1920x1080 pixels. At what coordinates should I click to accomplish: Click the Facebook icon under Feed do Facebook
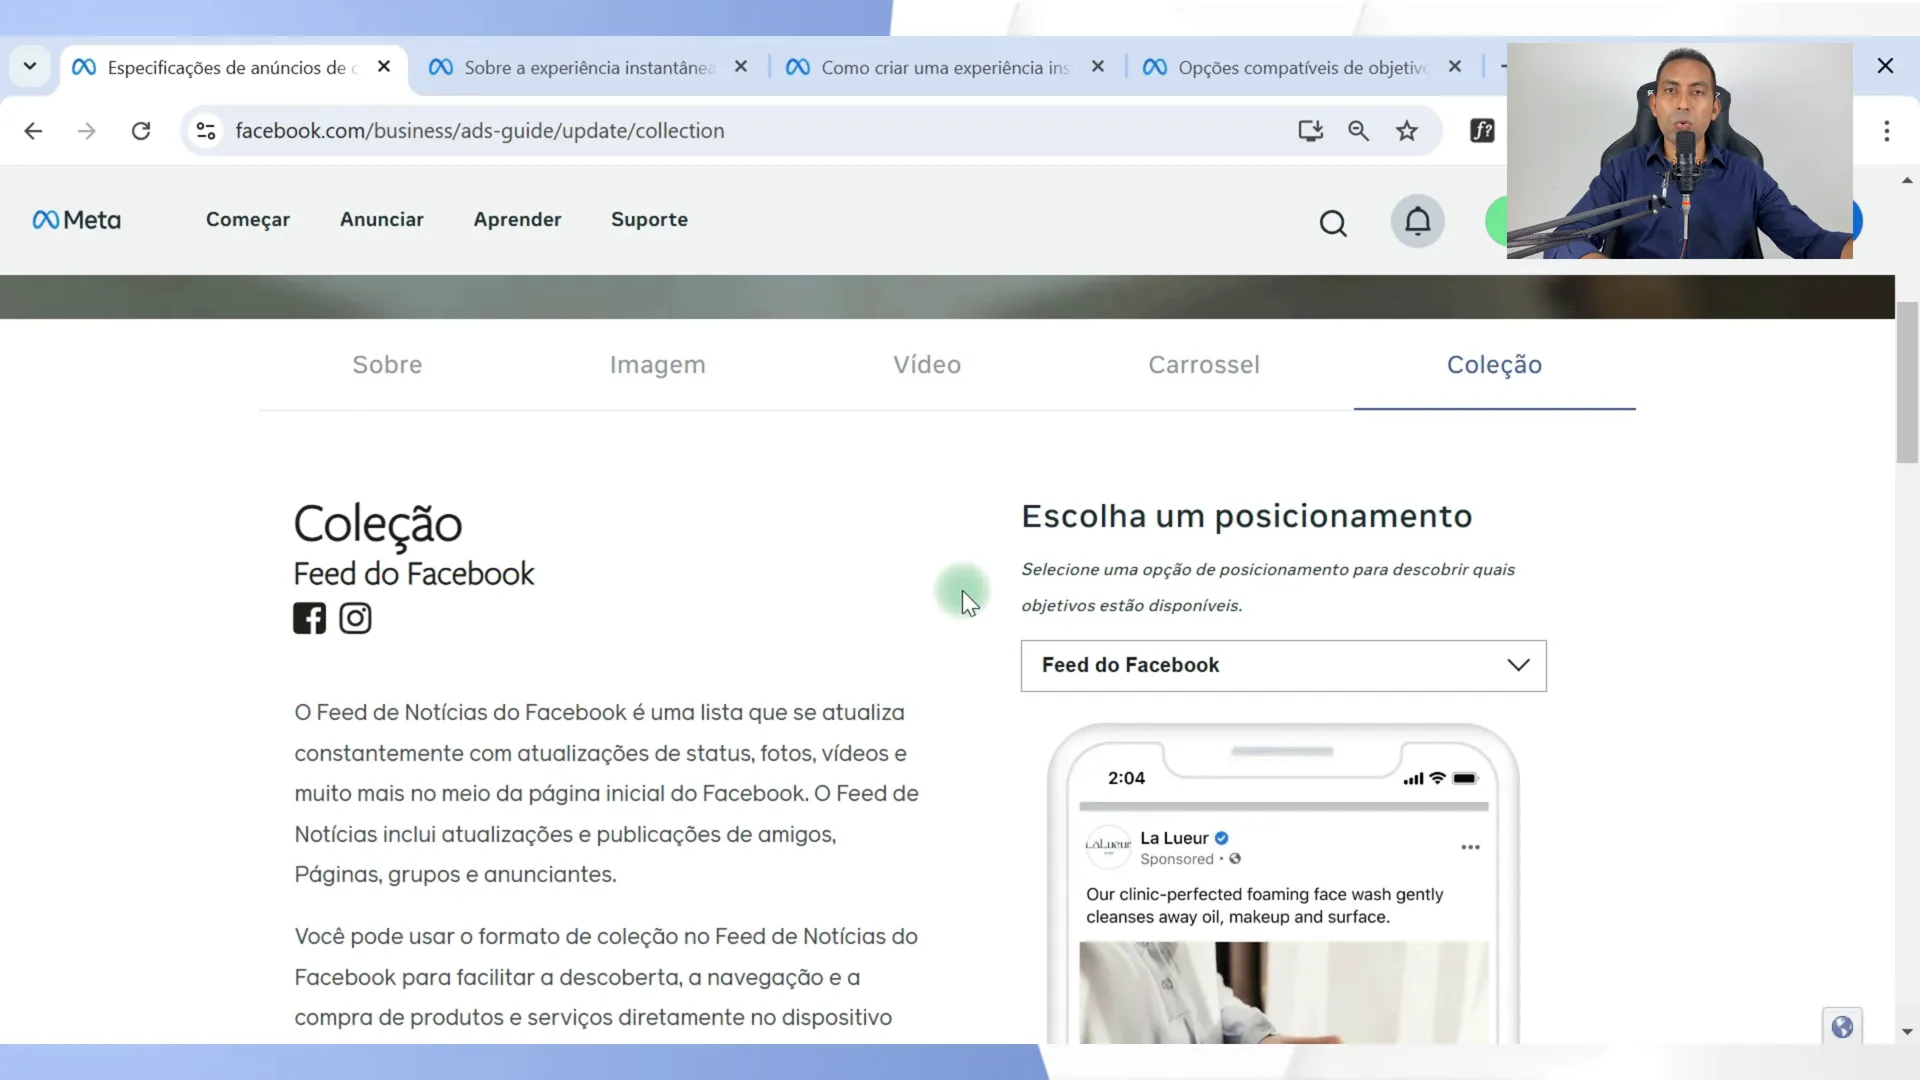click(x=309, y=618)
